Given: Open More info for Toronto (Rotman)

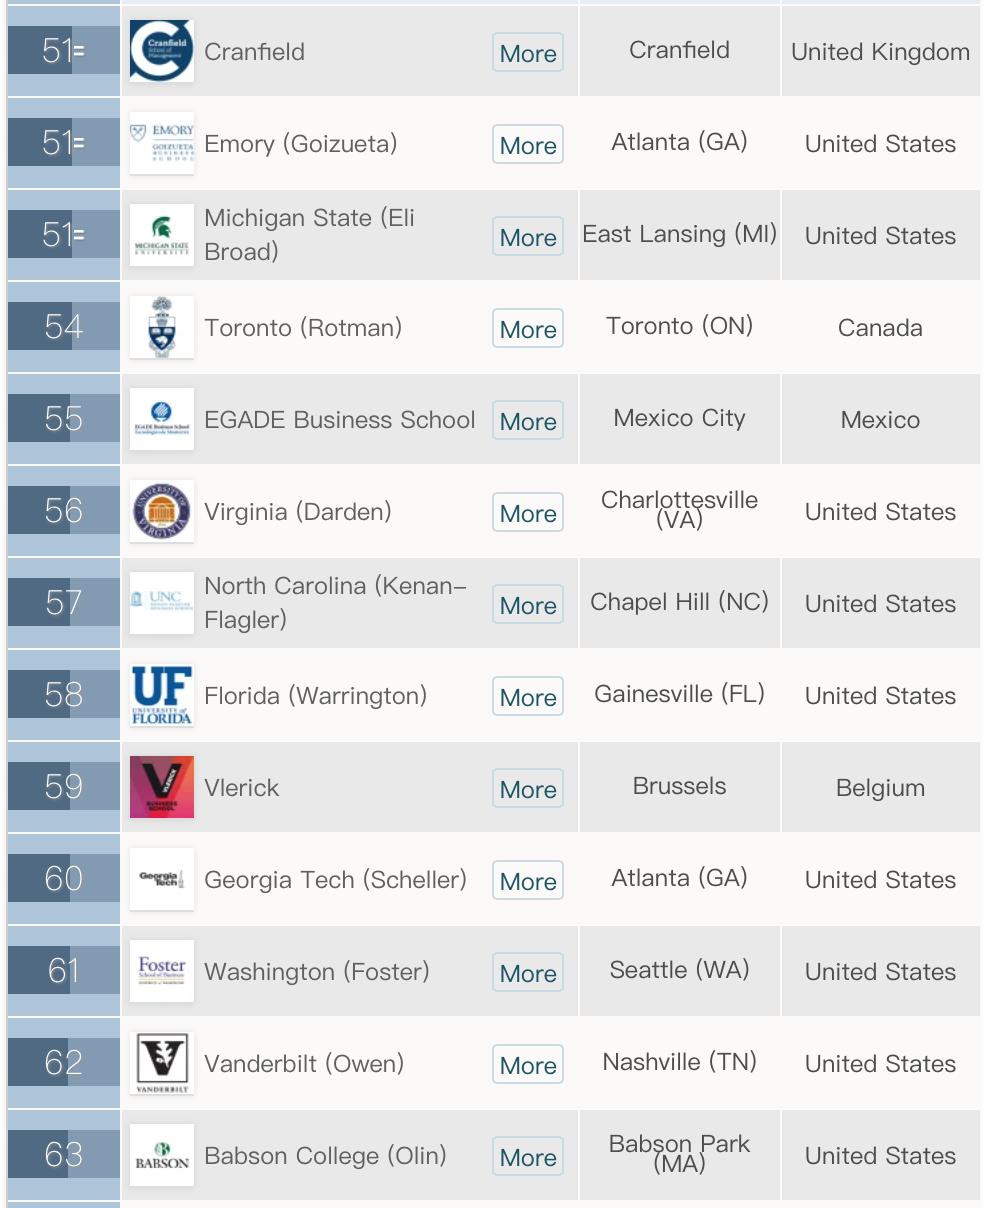Looking at the screenshot, I should coord(528,329).
